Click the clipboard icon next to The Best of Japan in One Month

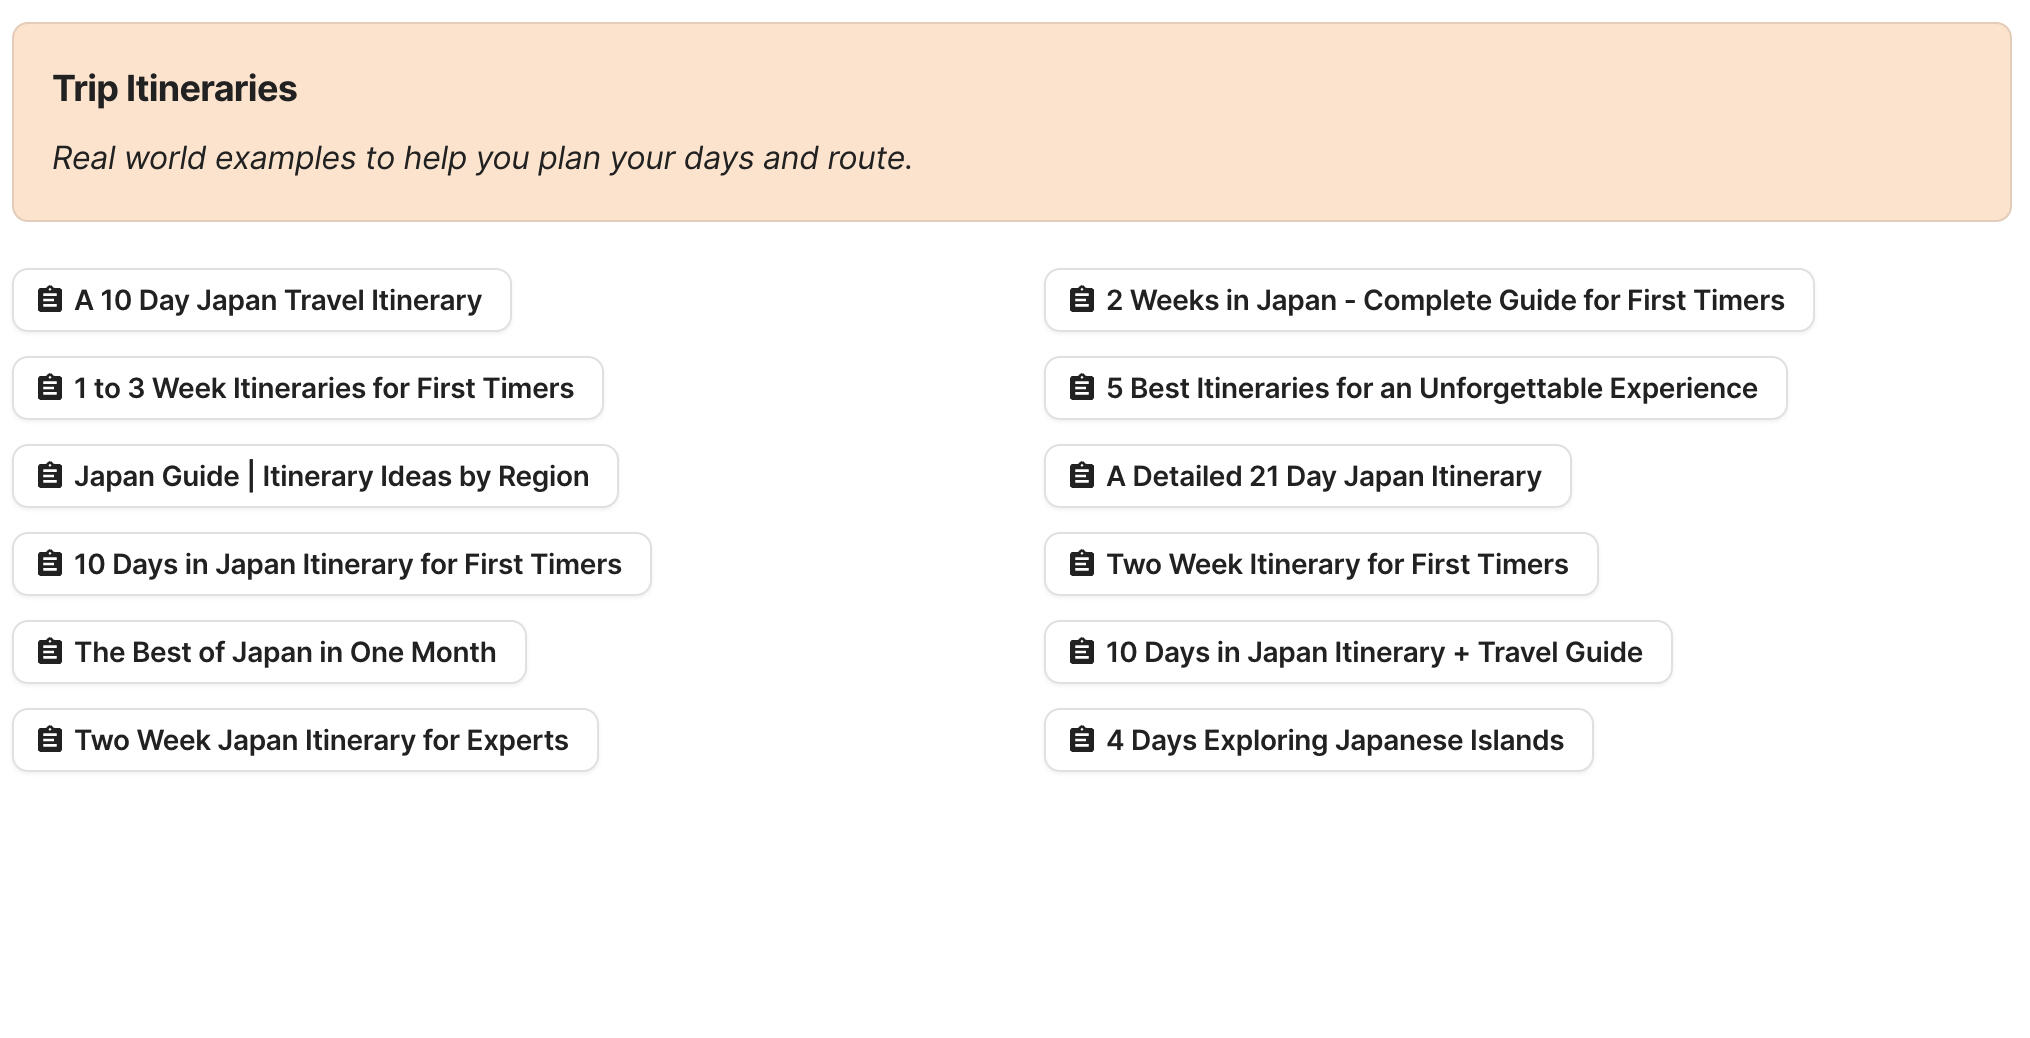click(49, 651)
